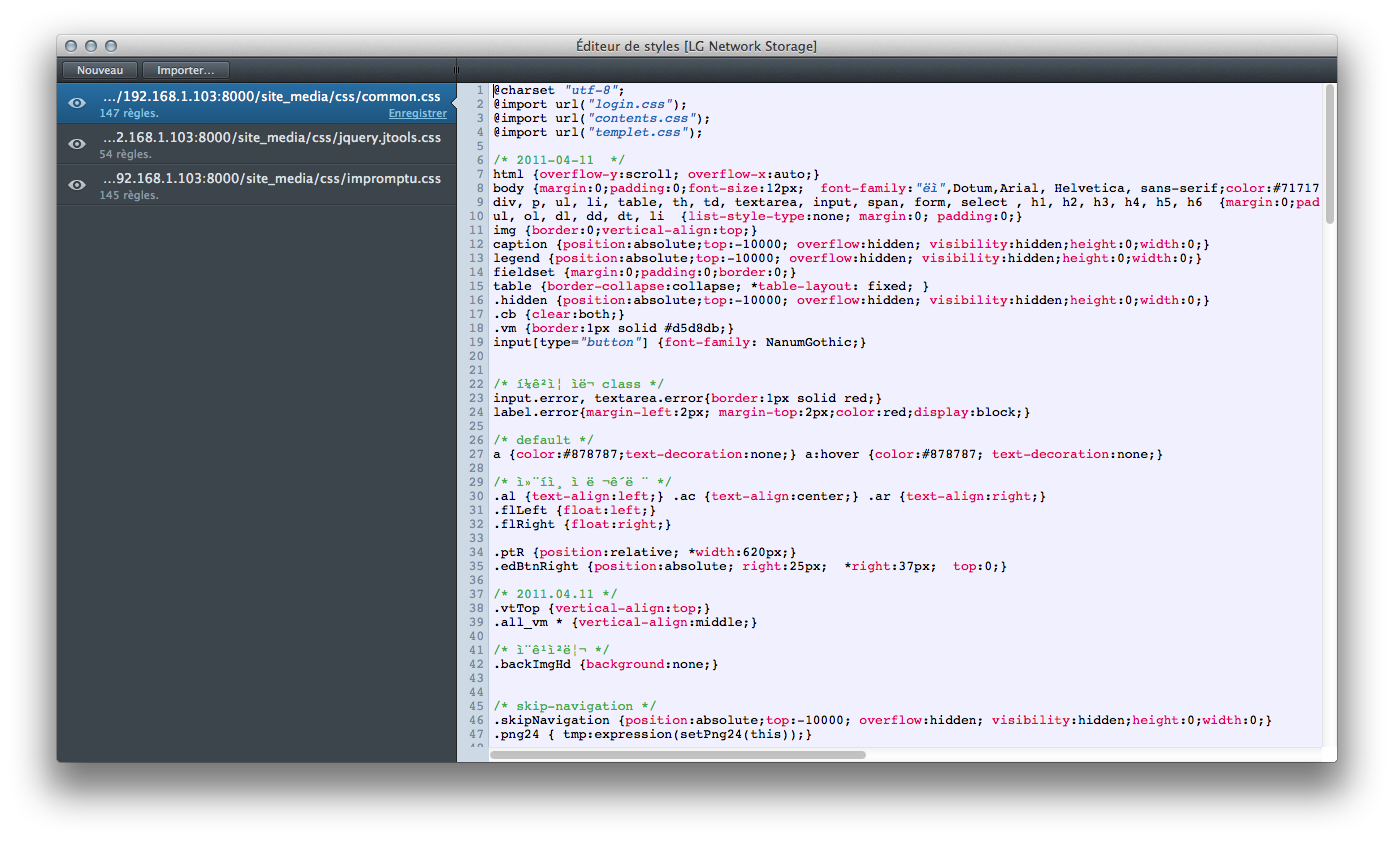1394x841 pixels.
Task: Click the window title Éditeur de styles
Action: (697, 46)
